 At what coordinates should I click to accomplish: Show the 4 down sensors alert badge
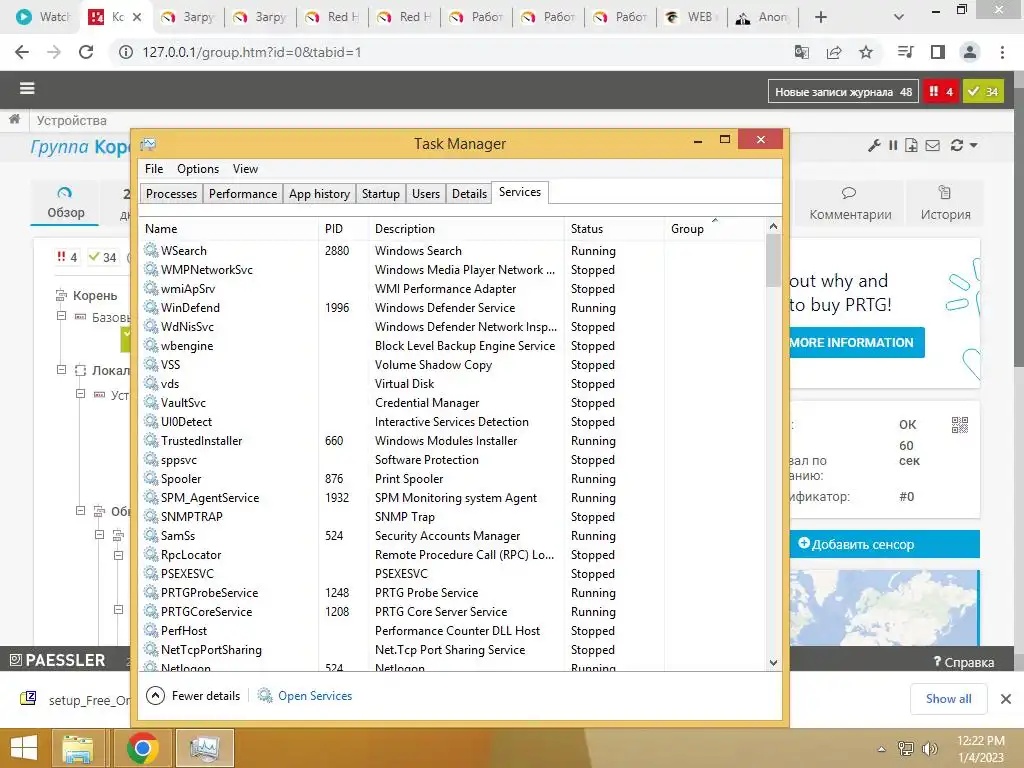coord(940,92)
